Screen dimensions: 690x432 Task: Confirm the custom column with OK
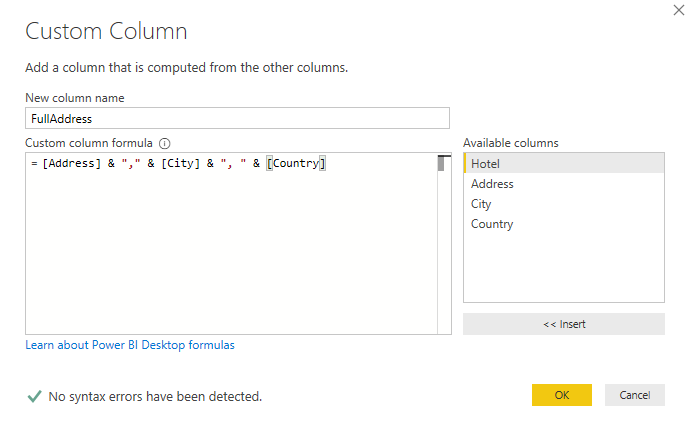pyautogui.click(x=562, y=395)
